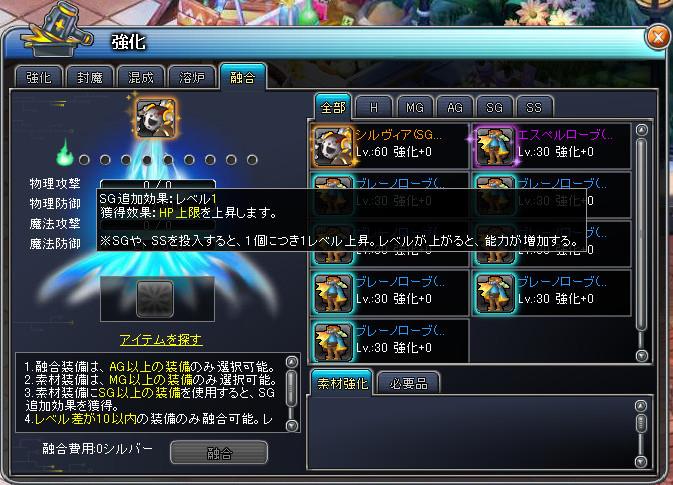Select the シルヴィア SG item icon in list
Viewport: 673px width, 485px height.
[x=333, y=146]
